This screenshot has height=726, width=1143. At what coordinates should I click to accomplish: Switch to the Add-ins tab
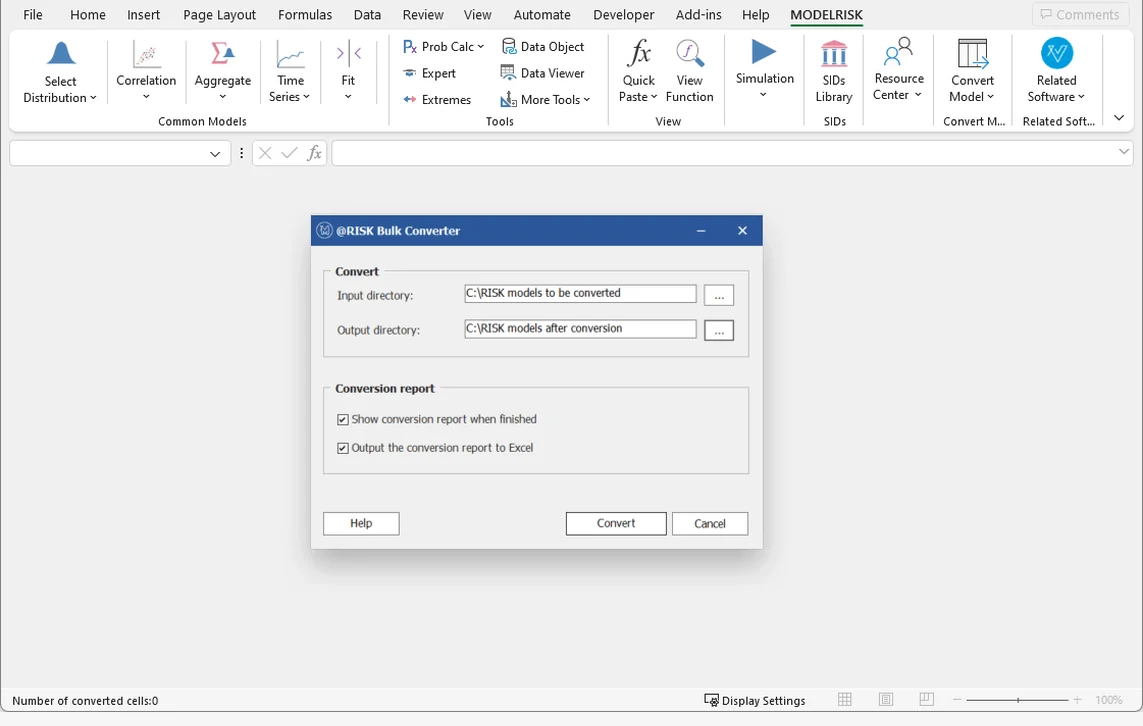pyautogui.click(x=698, y=15)
